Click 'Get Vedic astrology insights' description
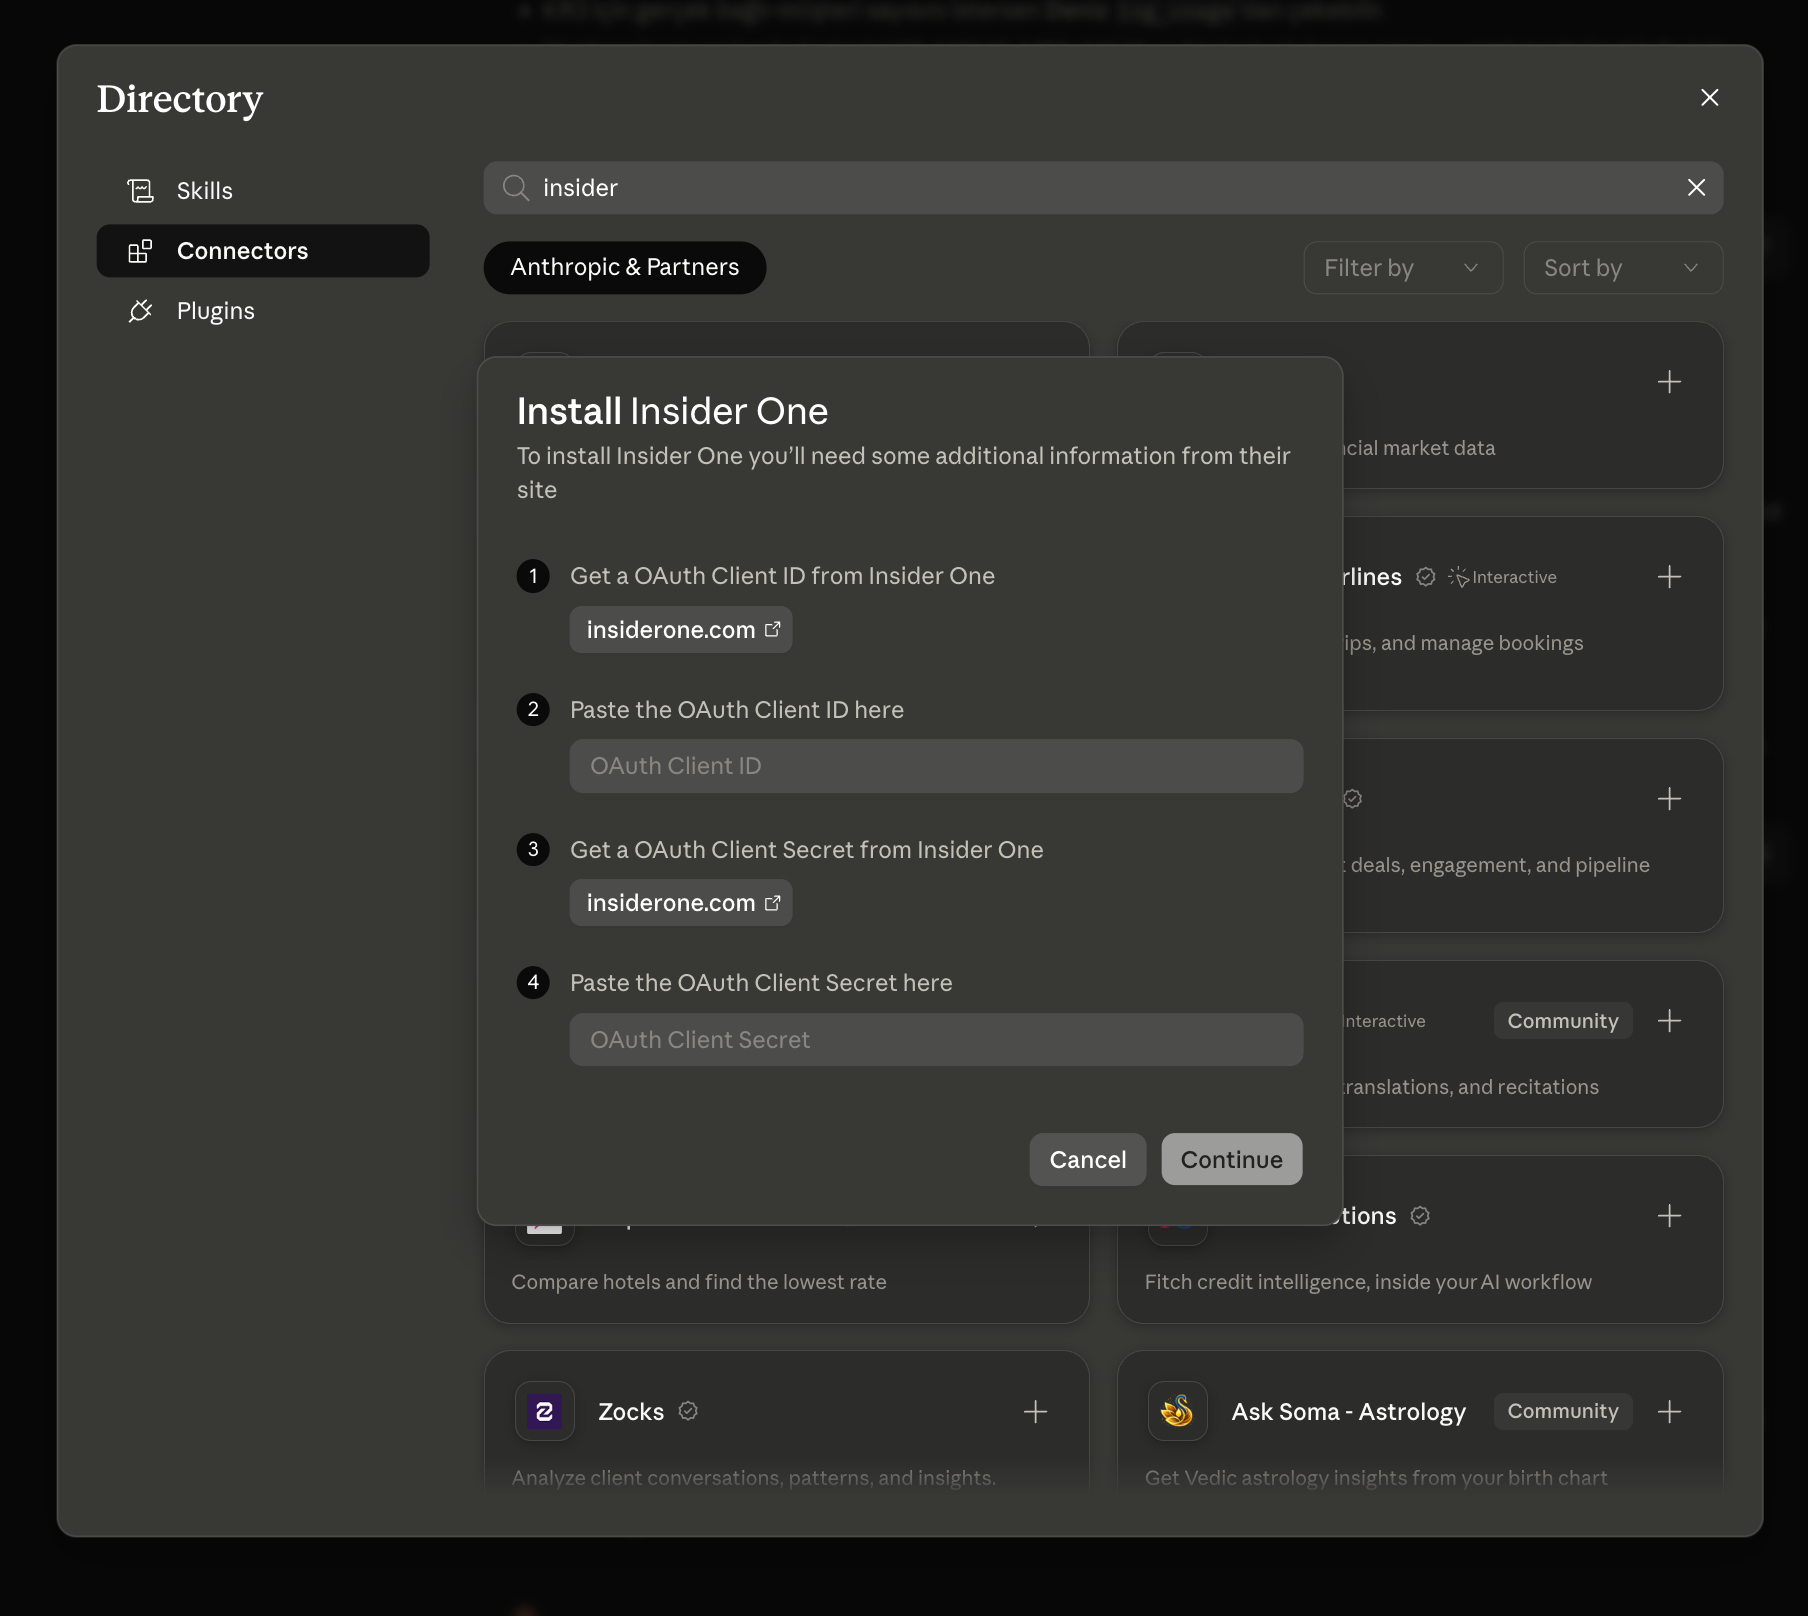 tap(1376, 1478)
